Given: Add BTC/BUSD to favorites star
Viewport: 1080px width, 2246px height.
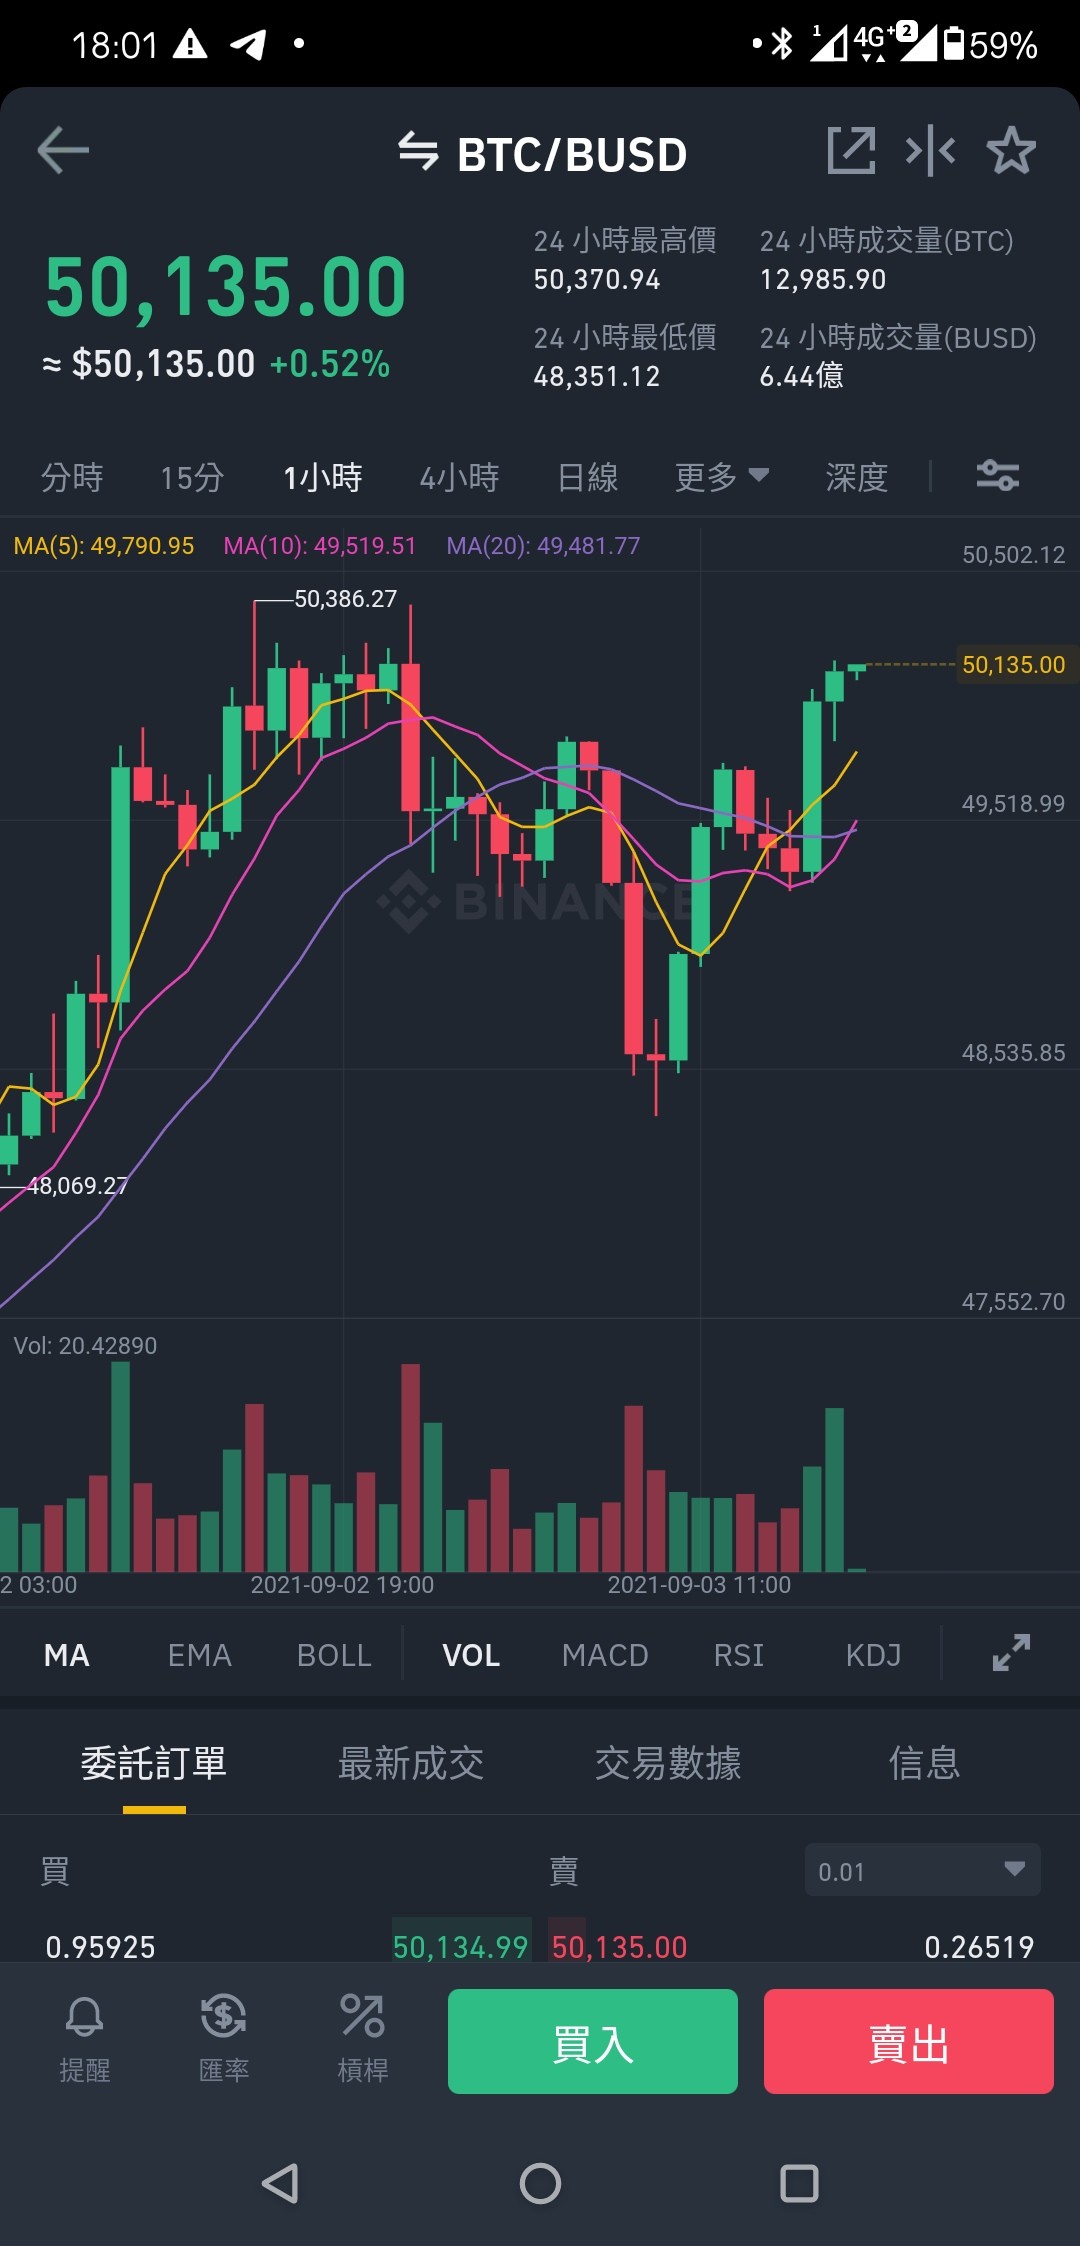Looking at the screenshot, I should pyautogui.click(x=1011, y=152).
